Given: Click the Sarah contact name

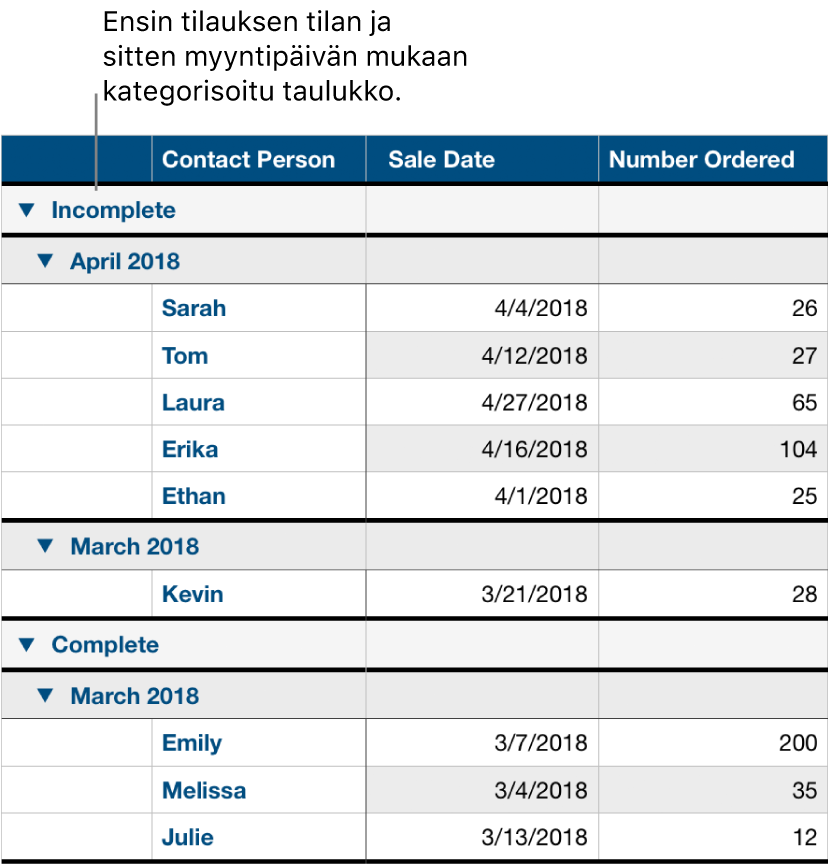Looking at the screenshot, I should (x=194, y=308).
